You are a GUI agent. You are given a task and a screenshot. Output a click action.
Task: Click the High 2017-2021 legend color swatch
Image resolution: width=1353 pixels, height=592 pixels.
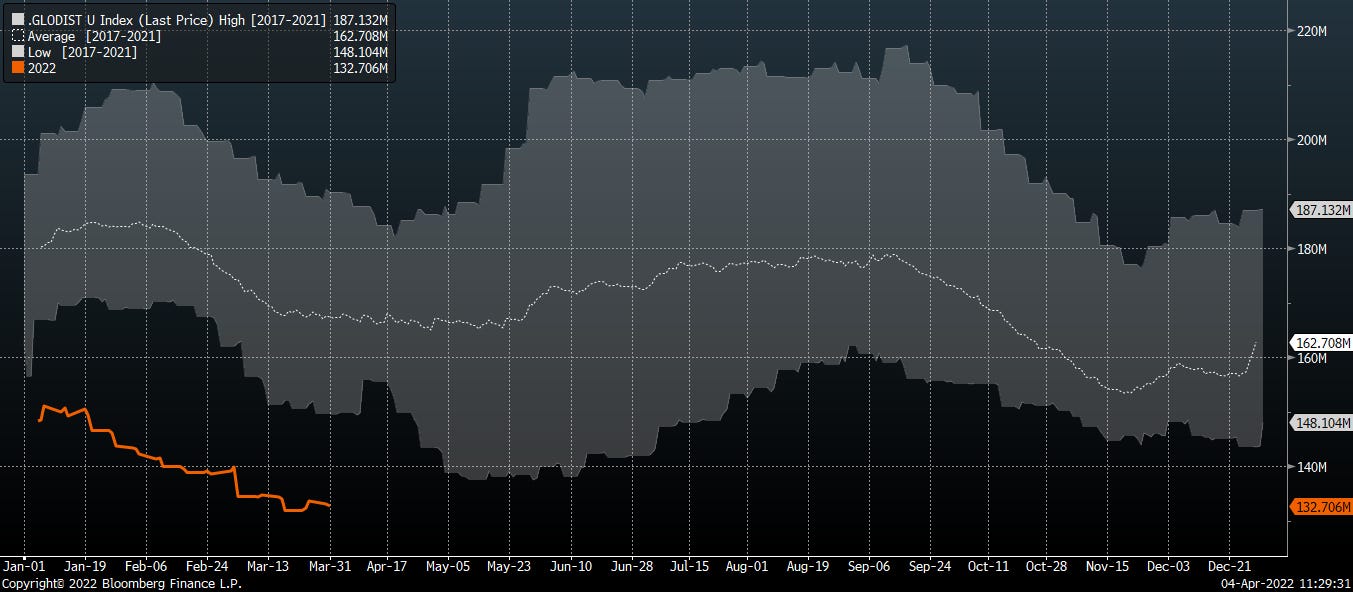pyautogui.click(x=16, y=20)
